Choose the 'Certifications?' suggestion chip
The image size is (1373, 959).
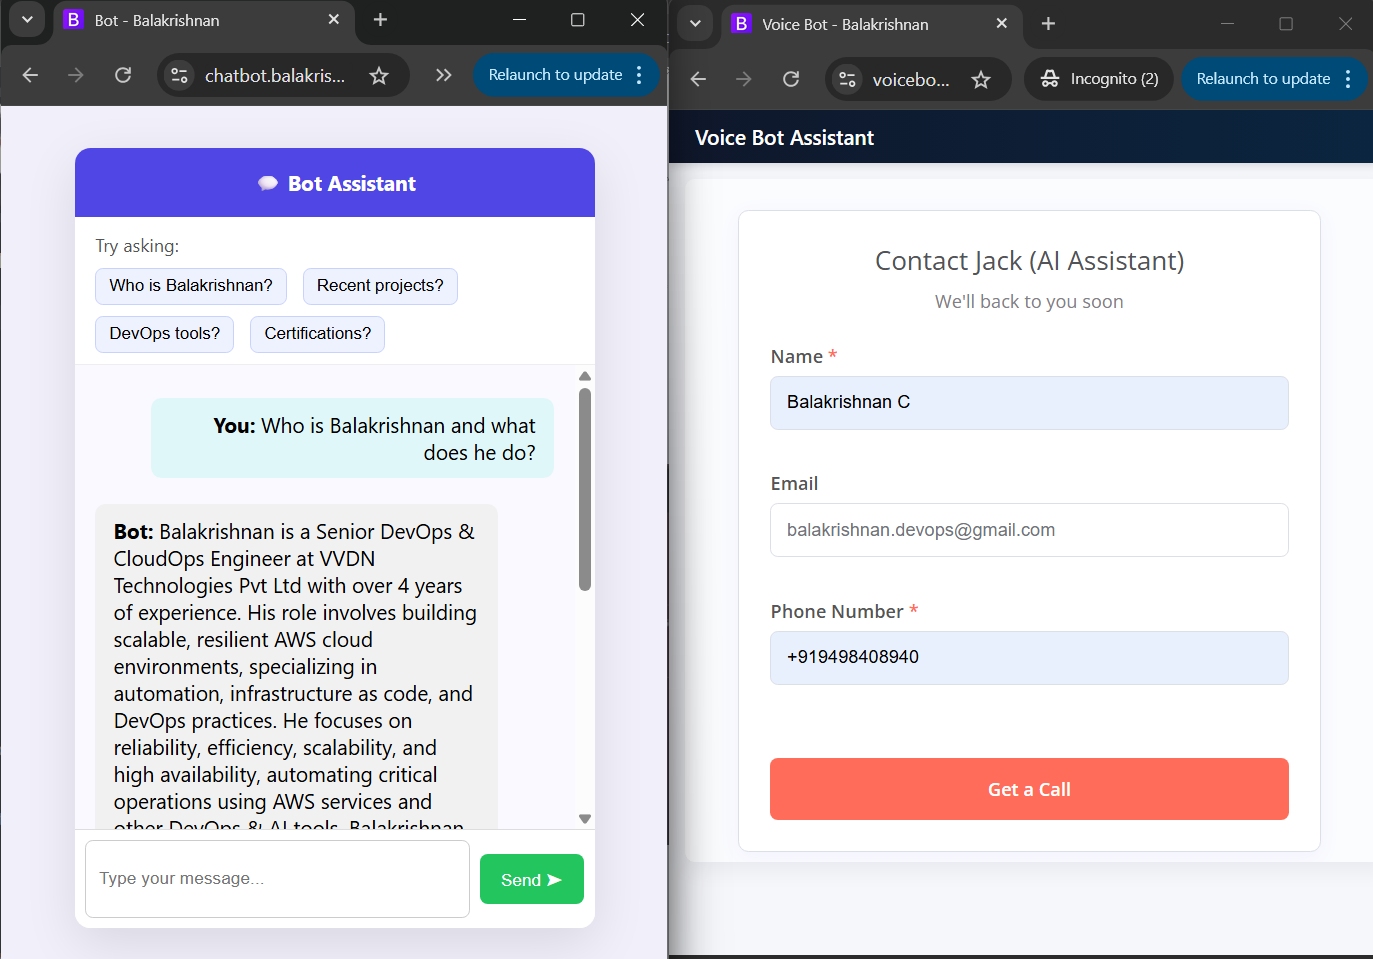(317, 334)
